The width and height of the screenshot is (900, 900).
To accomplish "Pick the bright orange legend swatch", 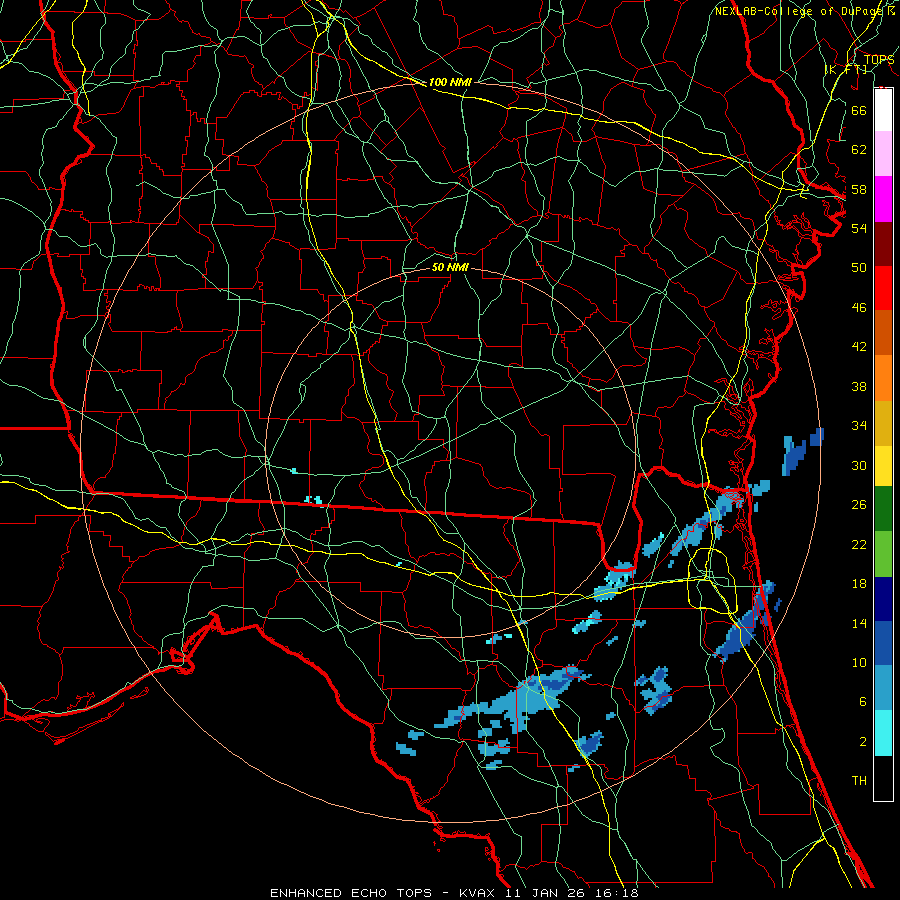I will click(x=883, y=378).
